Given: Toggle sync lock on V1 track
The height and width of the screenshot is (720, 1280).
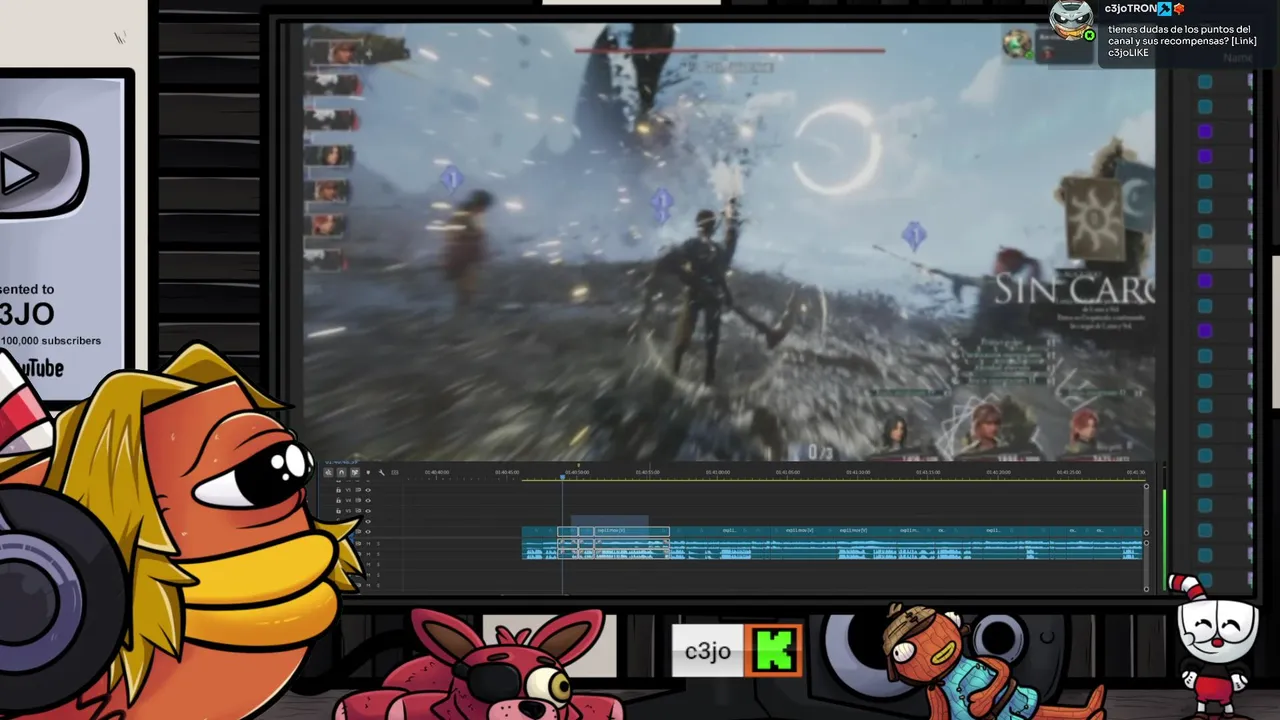Looking at the screenshot, I should (358, 532).
